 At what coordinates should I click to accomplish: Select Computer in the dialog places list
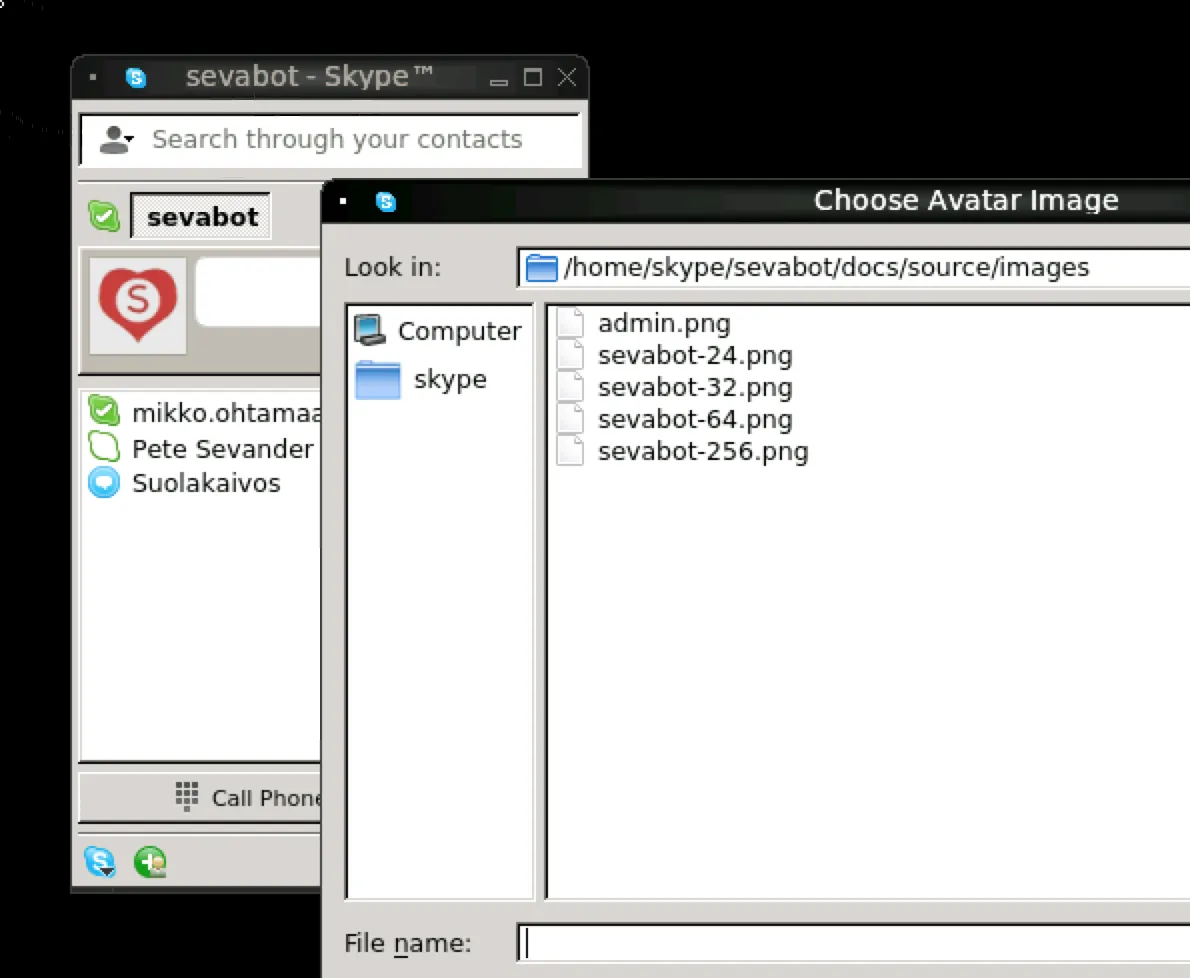460,332
